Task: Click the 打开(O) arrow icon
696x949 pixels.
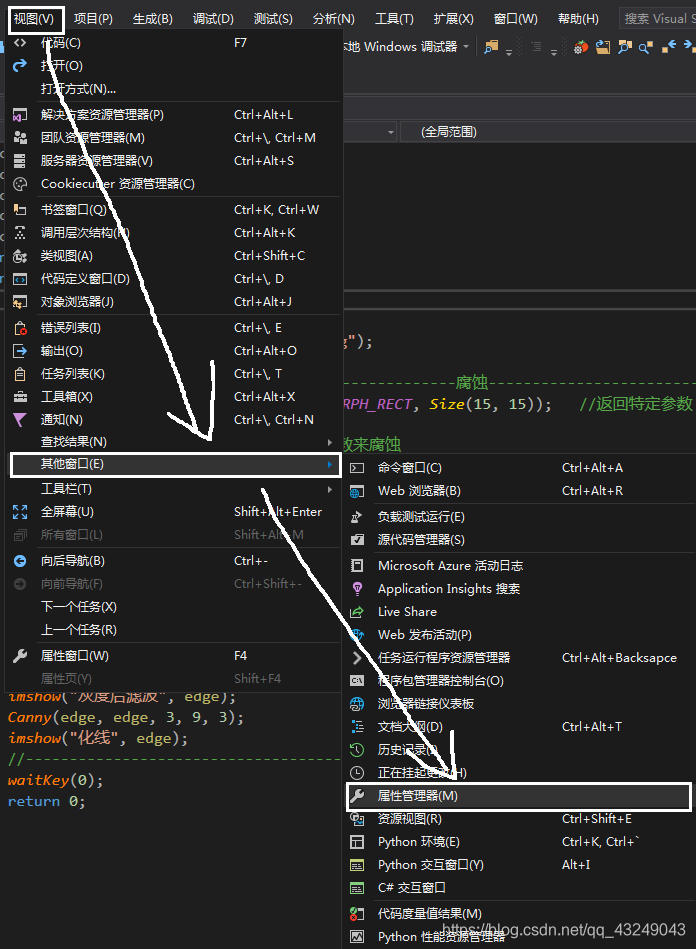Action: (x=20, y=65)
